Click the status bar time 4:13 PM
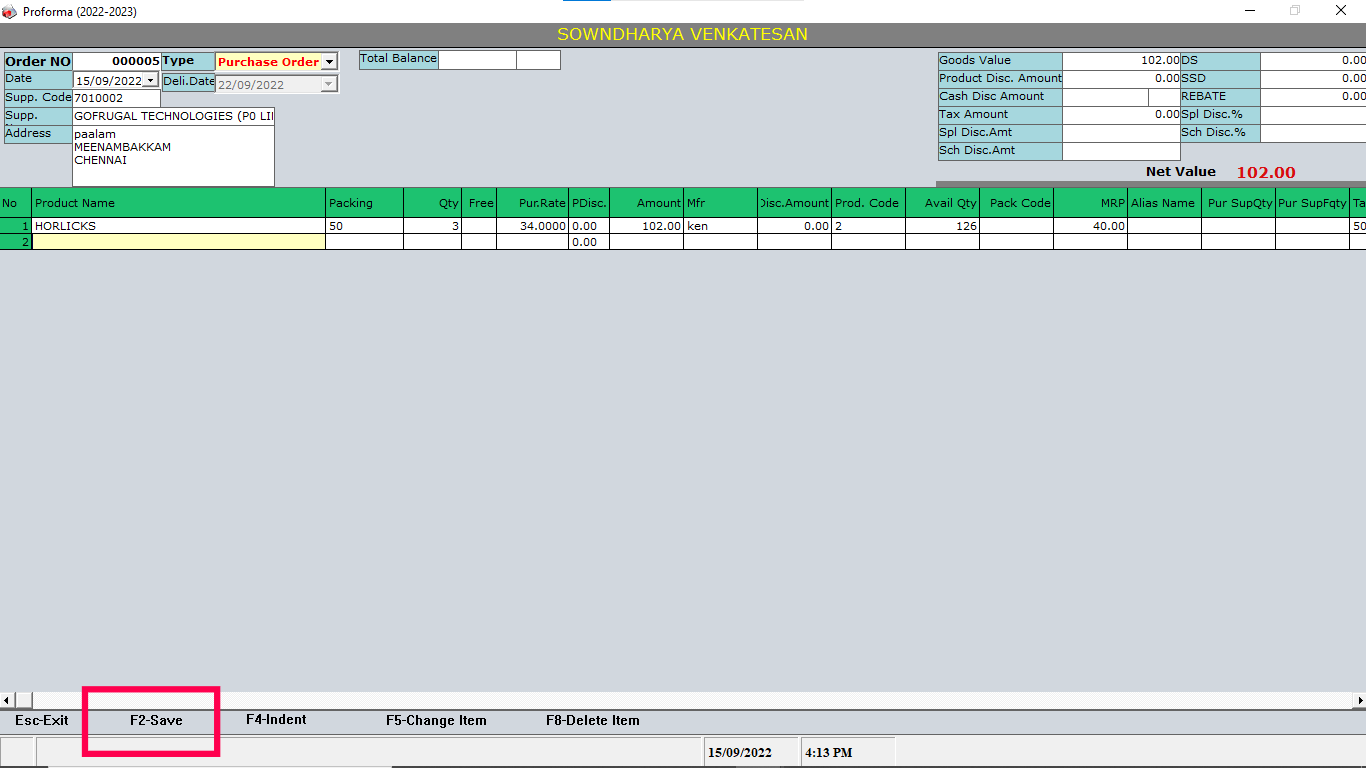The image size is (1366, 768). click(x=829, y=752)
